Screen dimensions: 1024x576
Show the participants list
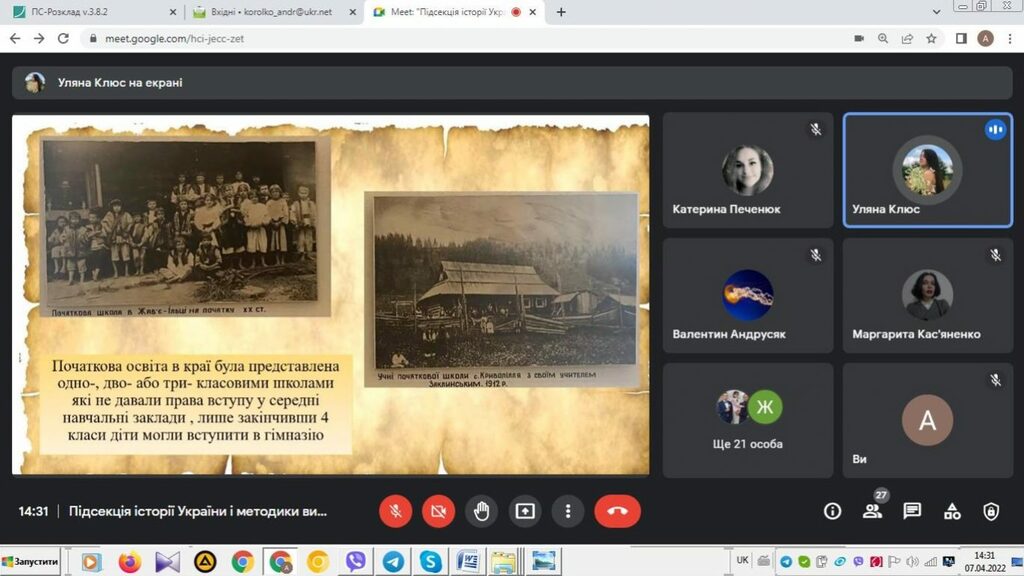[872, 511]
